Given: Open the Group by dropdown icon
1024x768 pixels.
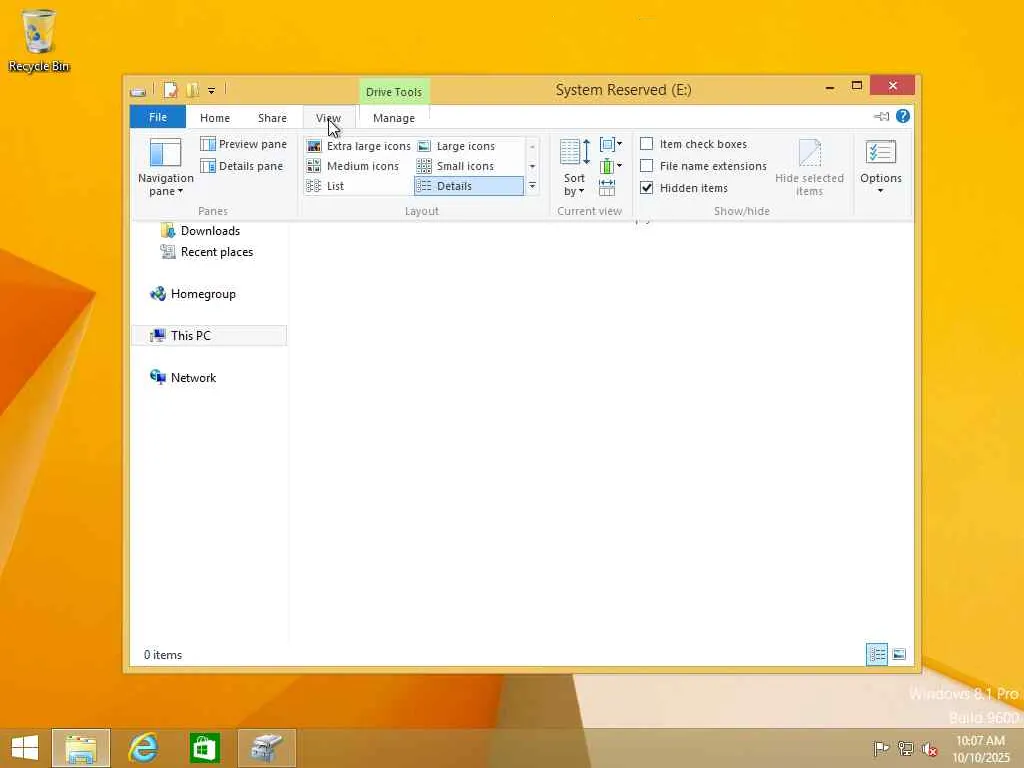Looking at the screenshot, I should point(611,144).
